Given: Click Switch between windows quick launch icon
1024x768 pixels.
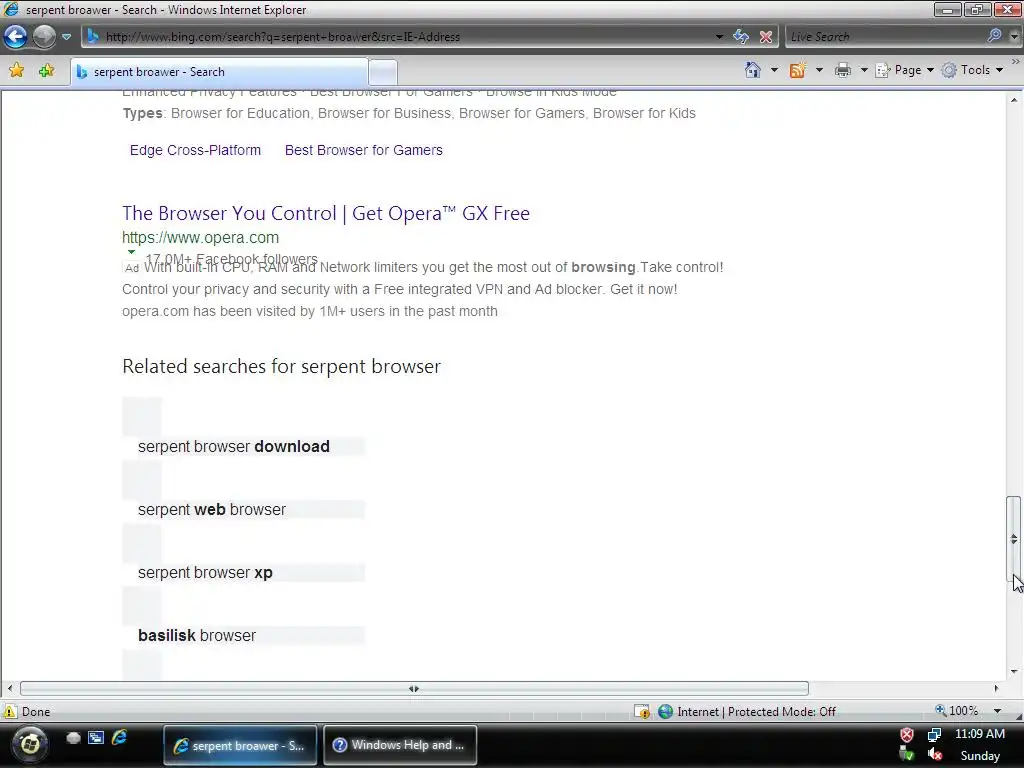Looking at the screenshot, I should tap(96, 738).
